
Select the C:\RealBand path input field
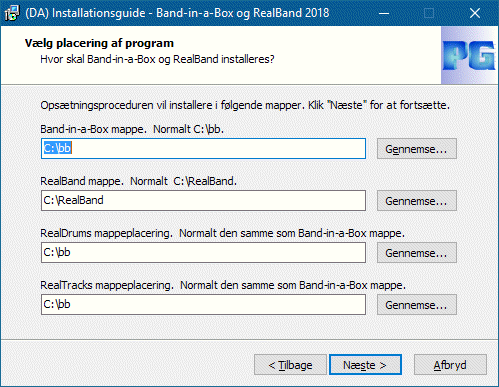(x=203, y=201)
